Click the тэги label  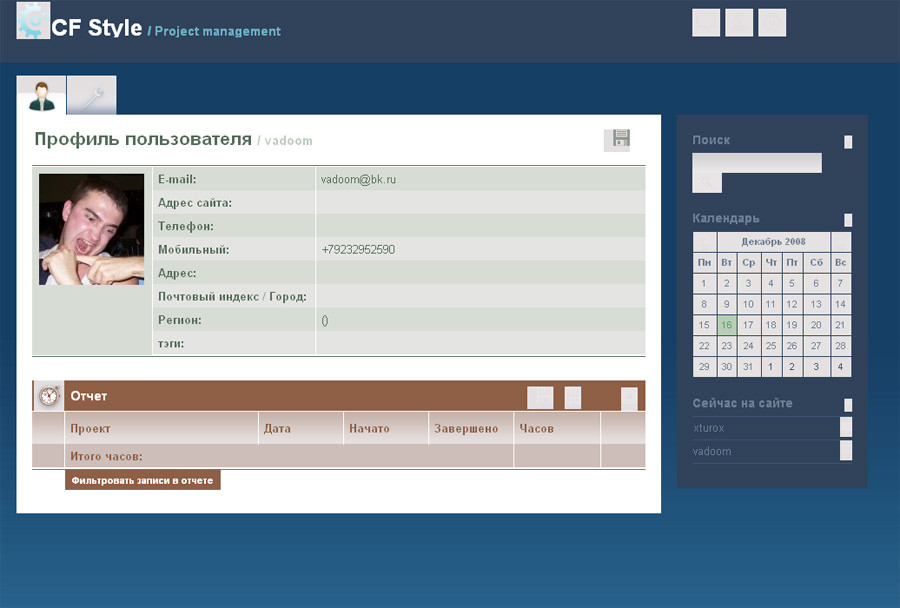tap(171, 344)
